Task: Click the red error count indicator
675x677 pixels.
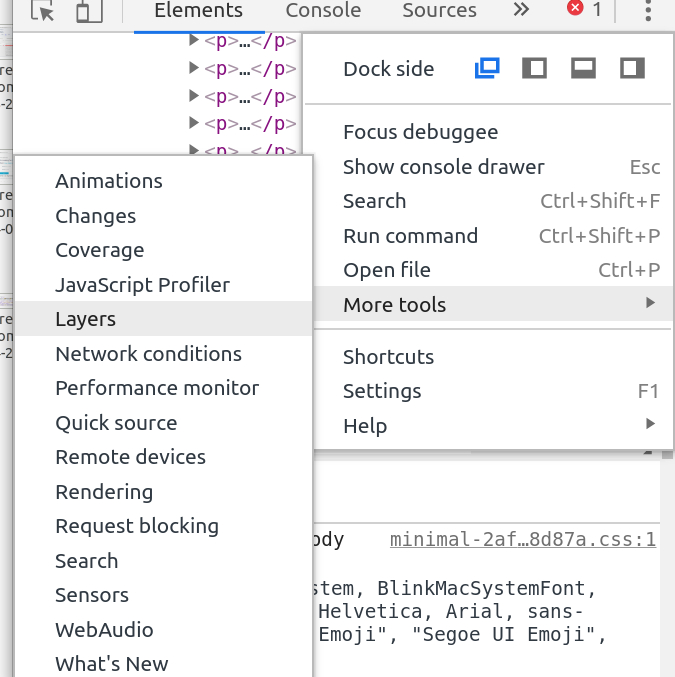Action: click(584, 10)
